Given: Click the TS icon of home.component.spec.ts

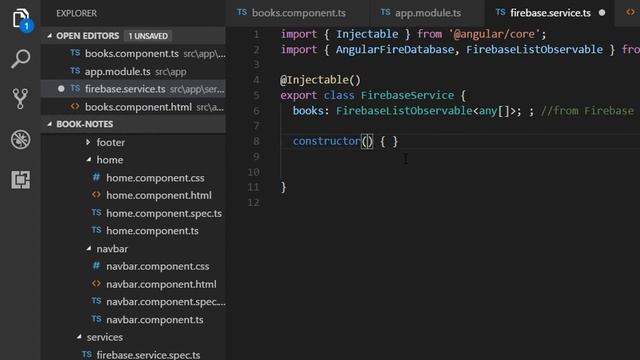Looking at the screenshot, I should click(x=96, y=213).
